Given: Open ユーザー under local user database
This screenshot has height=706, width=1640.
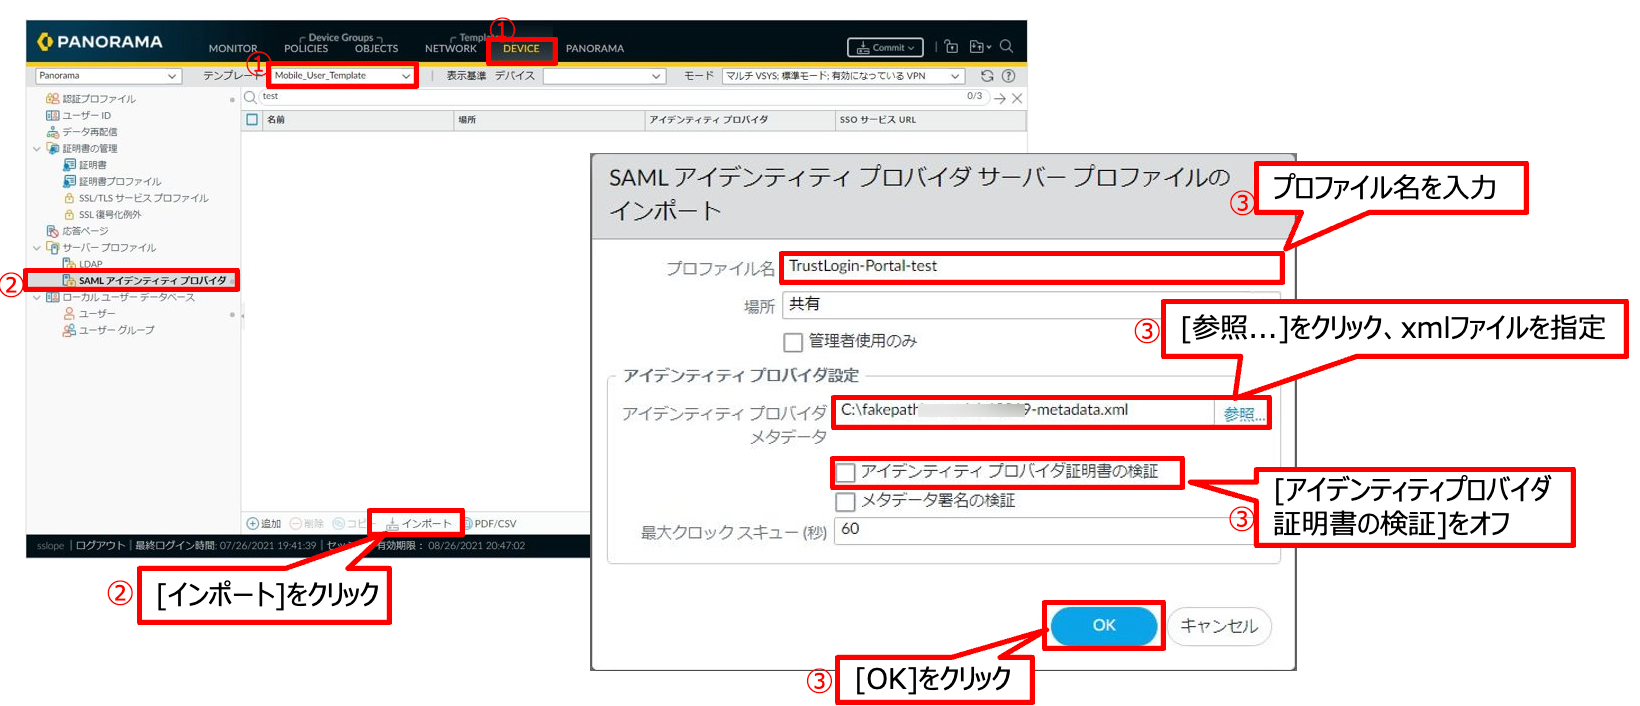Looking at the screenshot, I should coord(97,314).
